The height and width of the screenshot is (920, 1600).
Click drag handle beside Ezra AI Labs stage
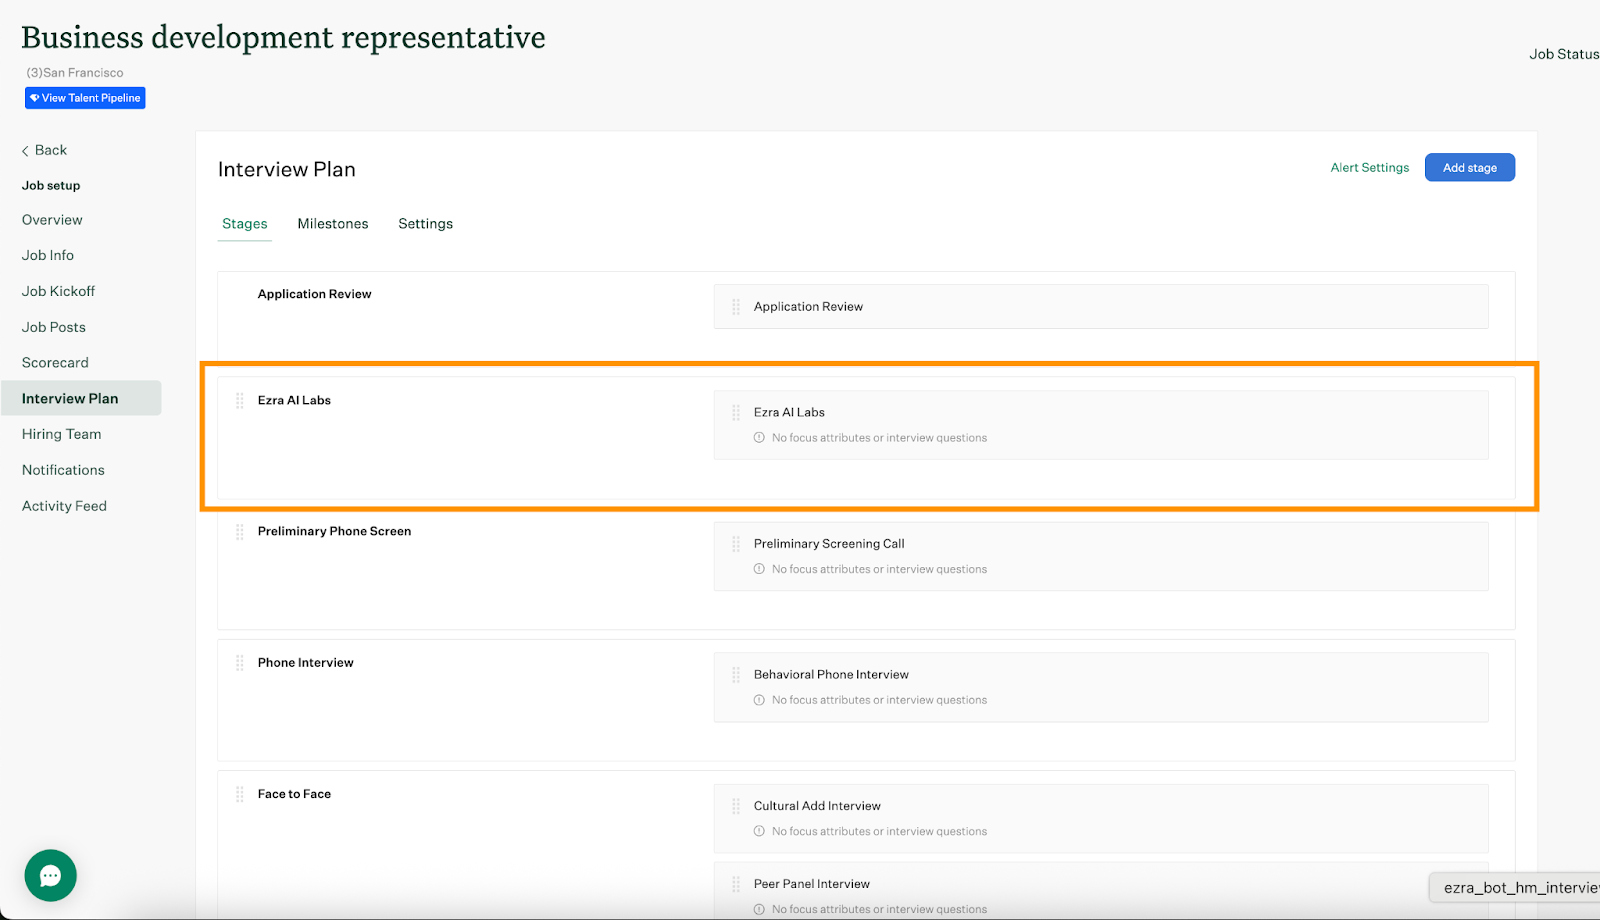point(240,400)
